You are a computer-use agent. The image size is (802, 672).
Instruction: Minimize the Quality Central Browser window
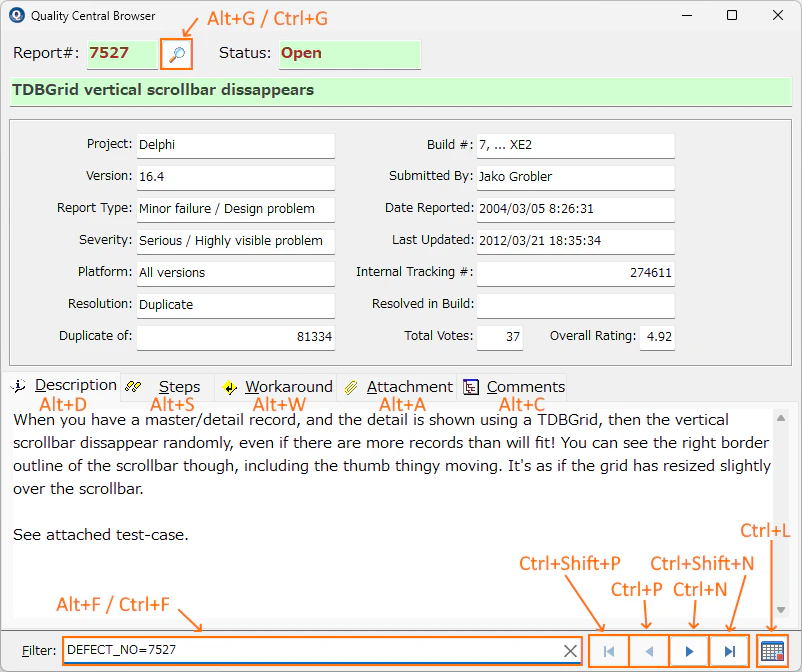point(687,15)
